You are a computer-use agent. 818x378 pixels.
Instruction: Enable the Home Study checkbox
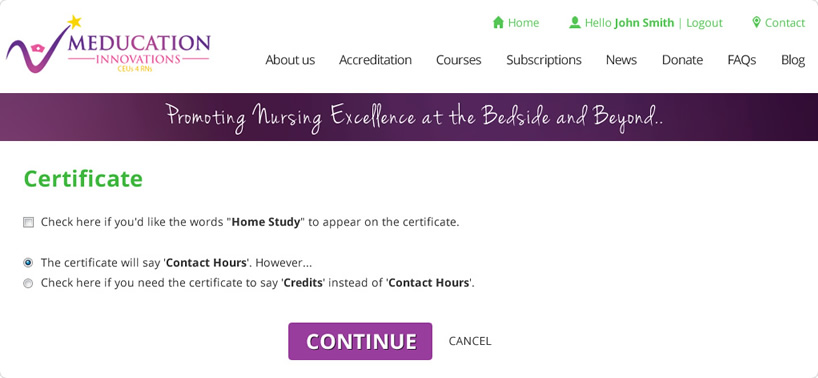tap(28, 223)
